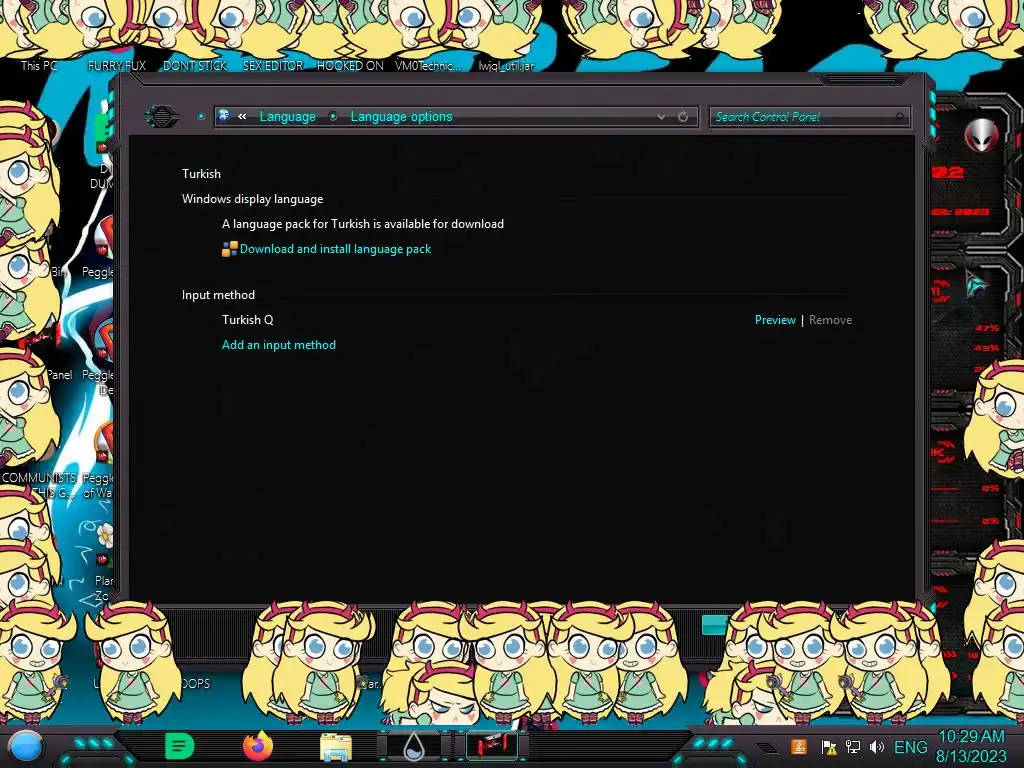
Task: Switch to the red Control Panel taskbar button
Action: (x=492, y=746)
